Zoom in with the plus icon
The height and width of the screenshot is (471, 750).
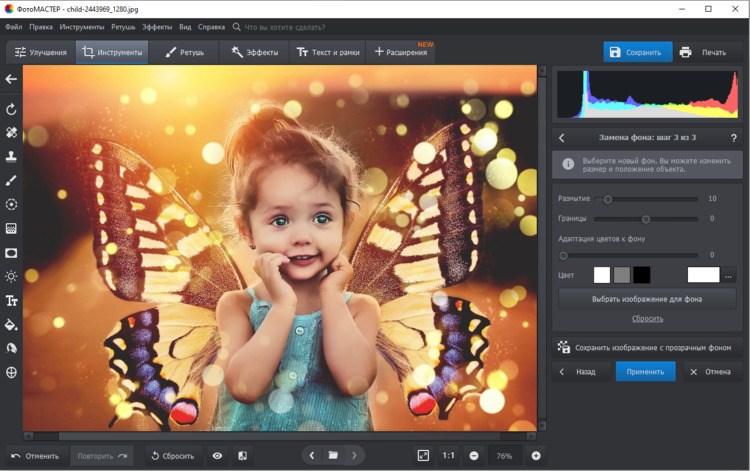tap(536, 455)
